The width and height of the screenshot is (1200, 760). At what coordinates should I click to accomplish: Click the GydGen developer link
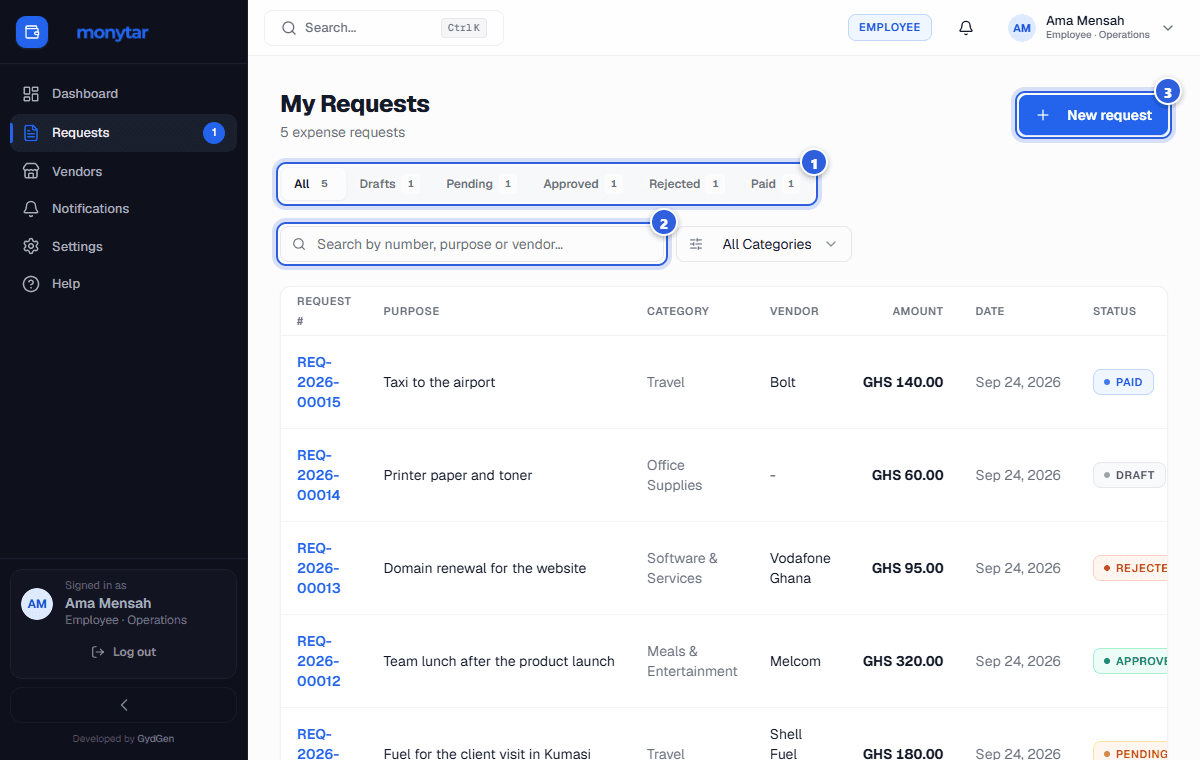click(155, 739)
